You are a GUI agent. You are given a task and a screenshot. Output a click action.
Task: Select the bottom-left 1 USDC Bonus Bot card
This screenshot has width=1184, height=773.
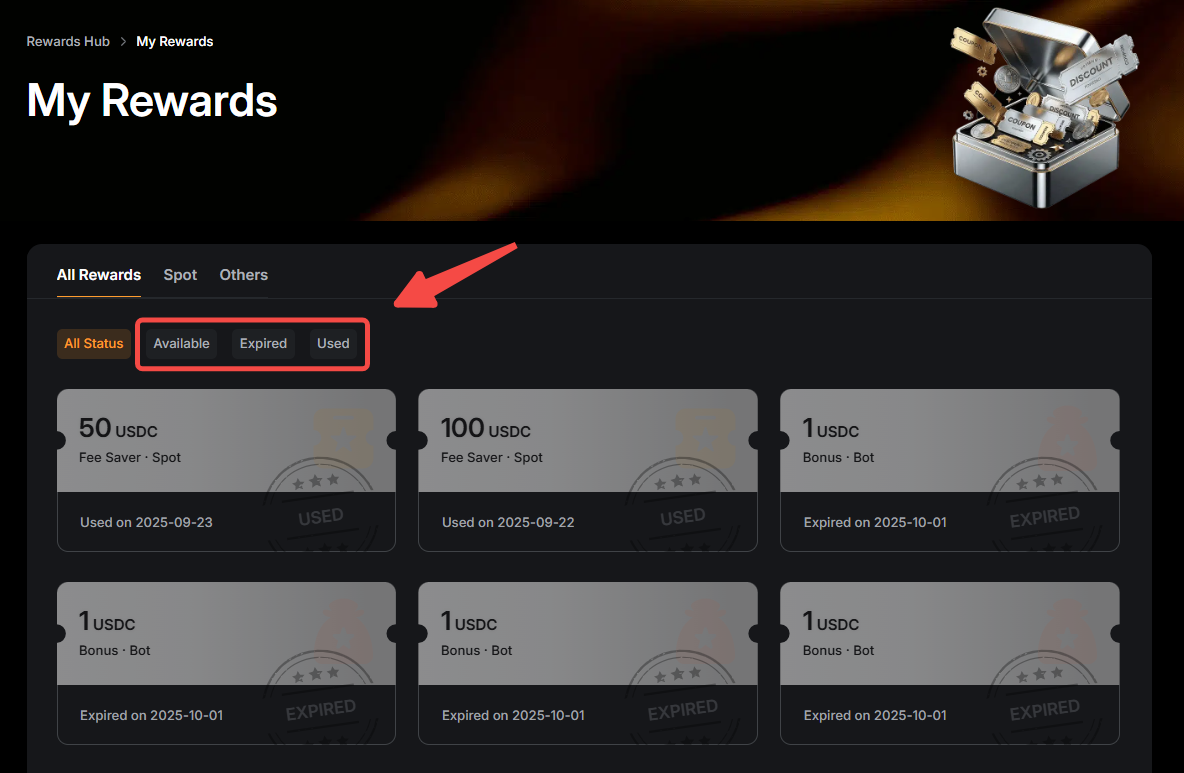coord(227,663)
